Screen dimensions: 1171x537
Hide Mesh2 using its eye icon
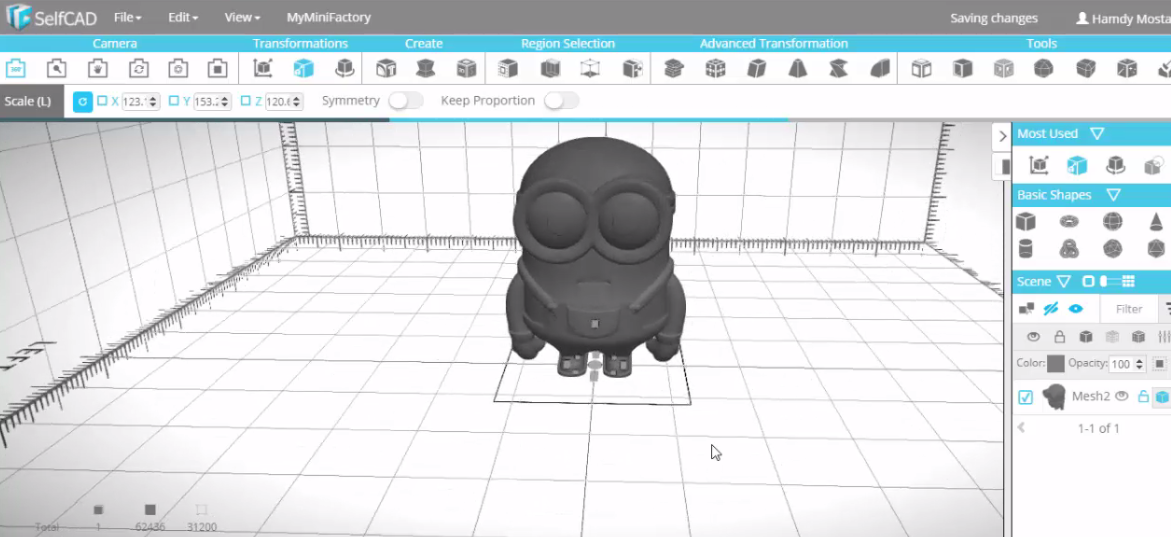point(1121,397)
